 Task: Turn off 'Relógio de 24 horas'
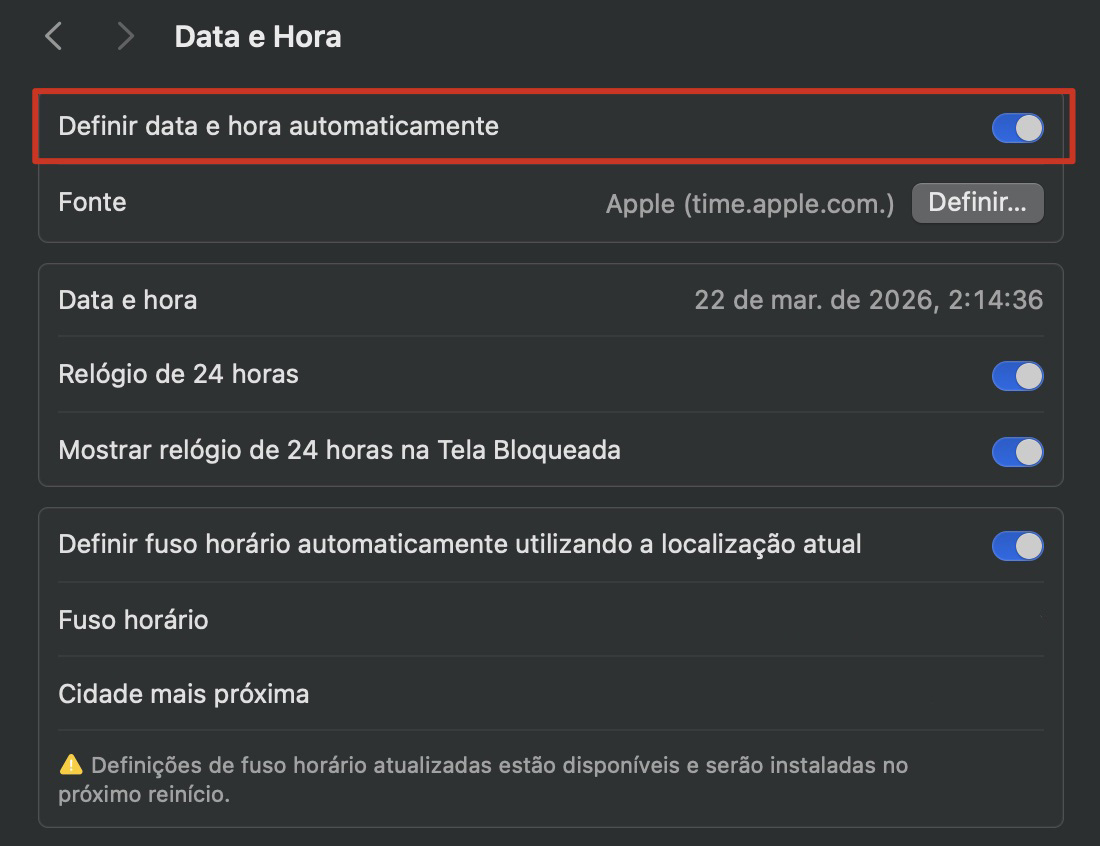click(x=1017, y=376)
